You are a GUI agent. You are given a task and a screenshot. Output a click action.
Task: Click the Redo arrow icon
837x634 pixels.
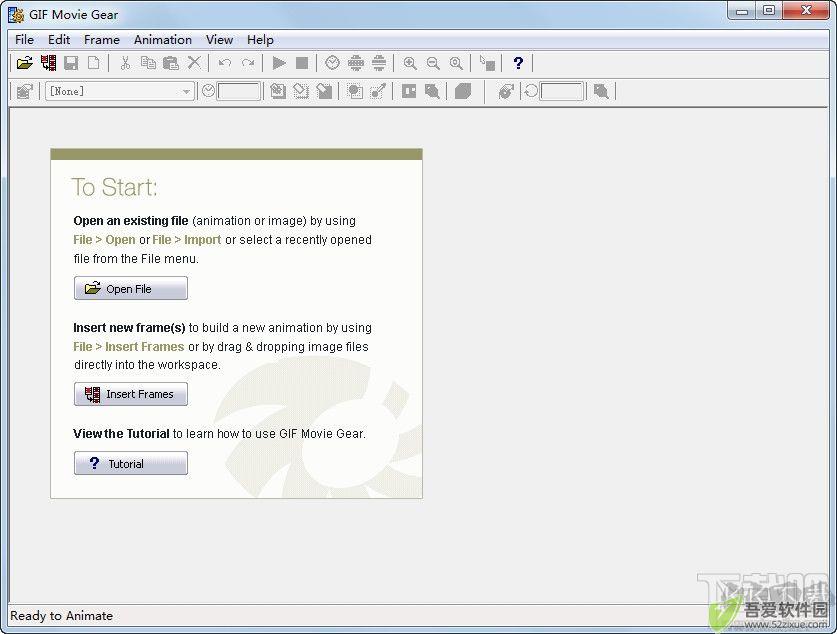pyautogui.click(x=248, y=63)
